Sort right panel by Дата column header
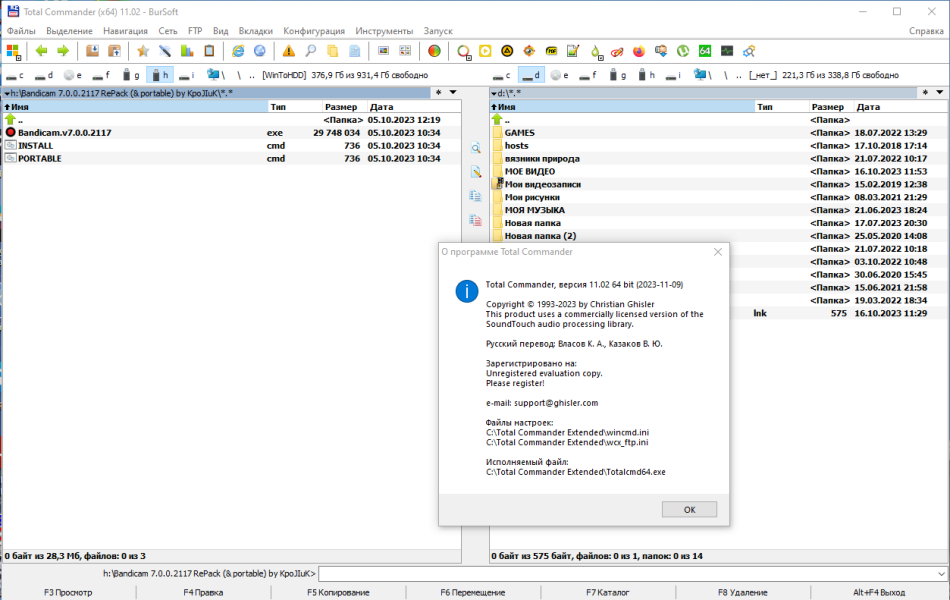The width and height of the screenshot is (950, 600). [x=900, y=107]
